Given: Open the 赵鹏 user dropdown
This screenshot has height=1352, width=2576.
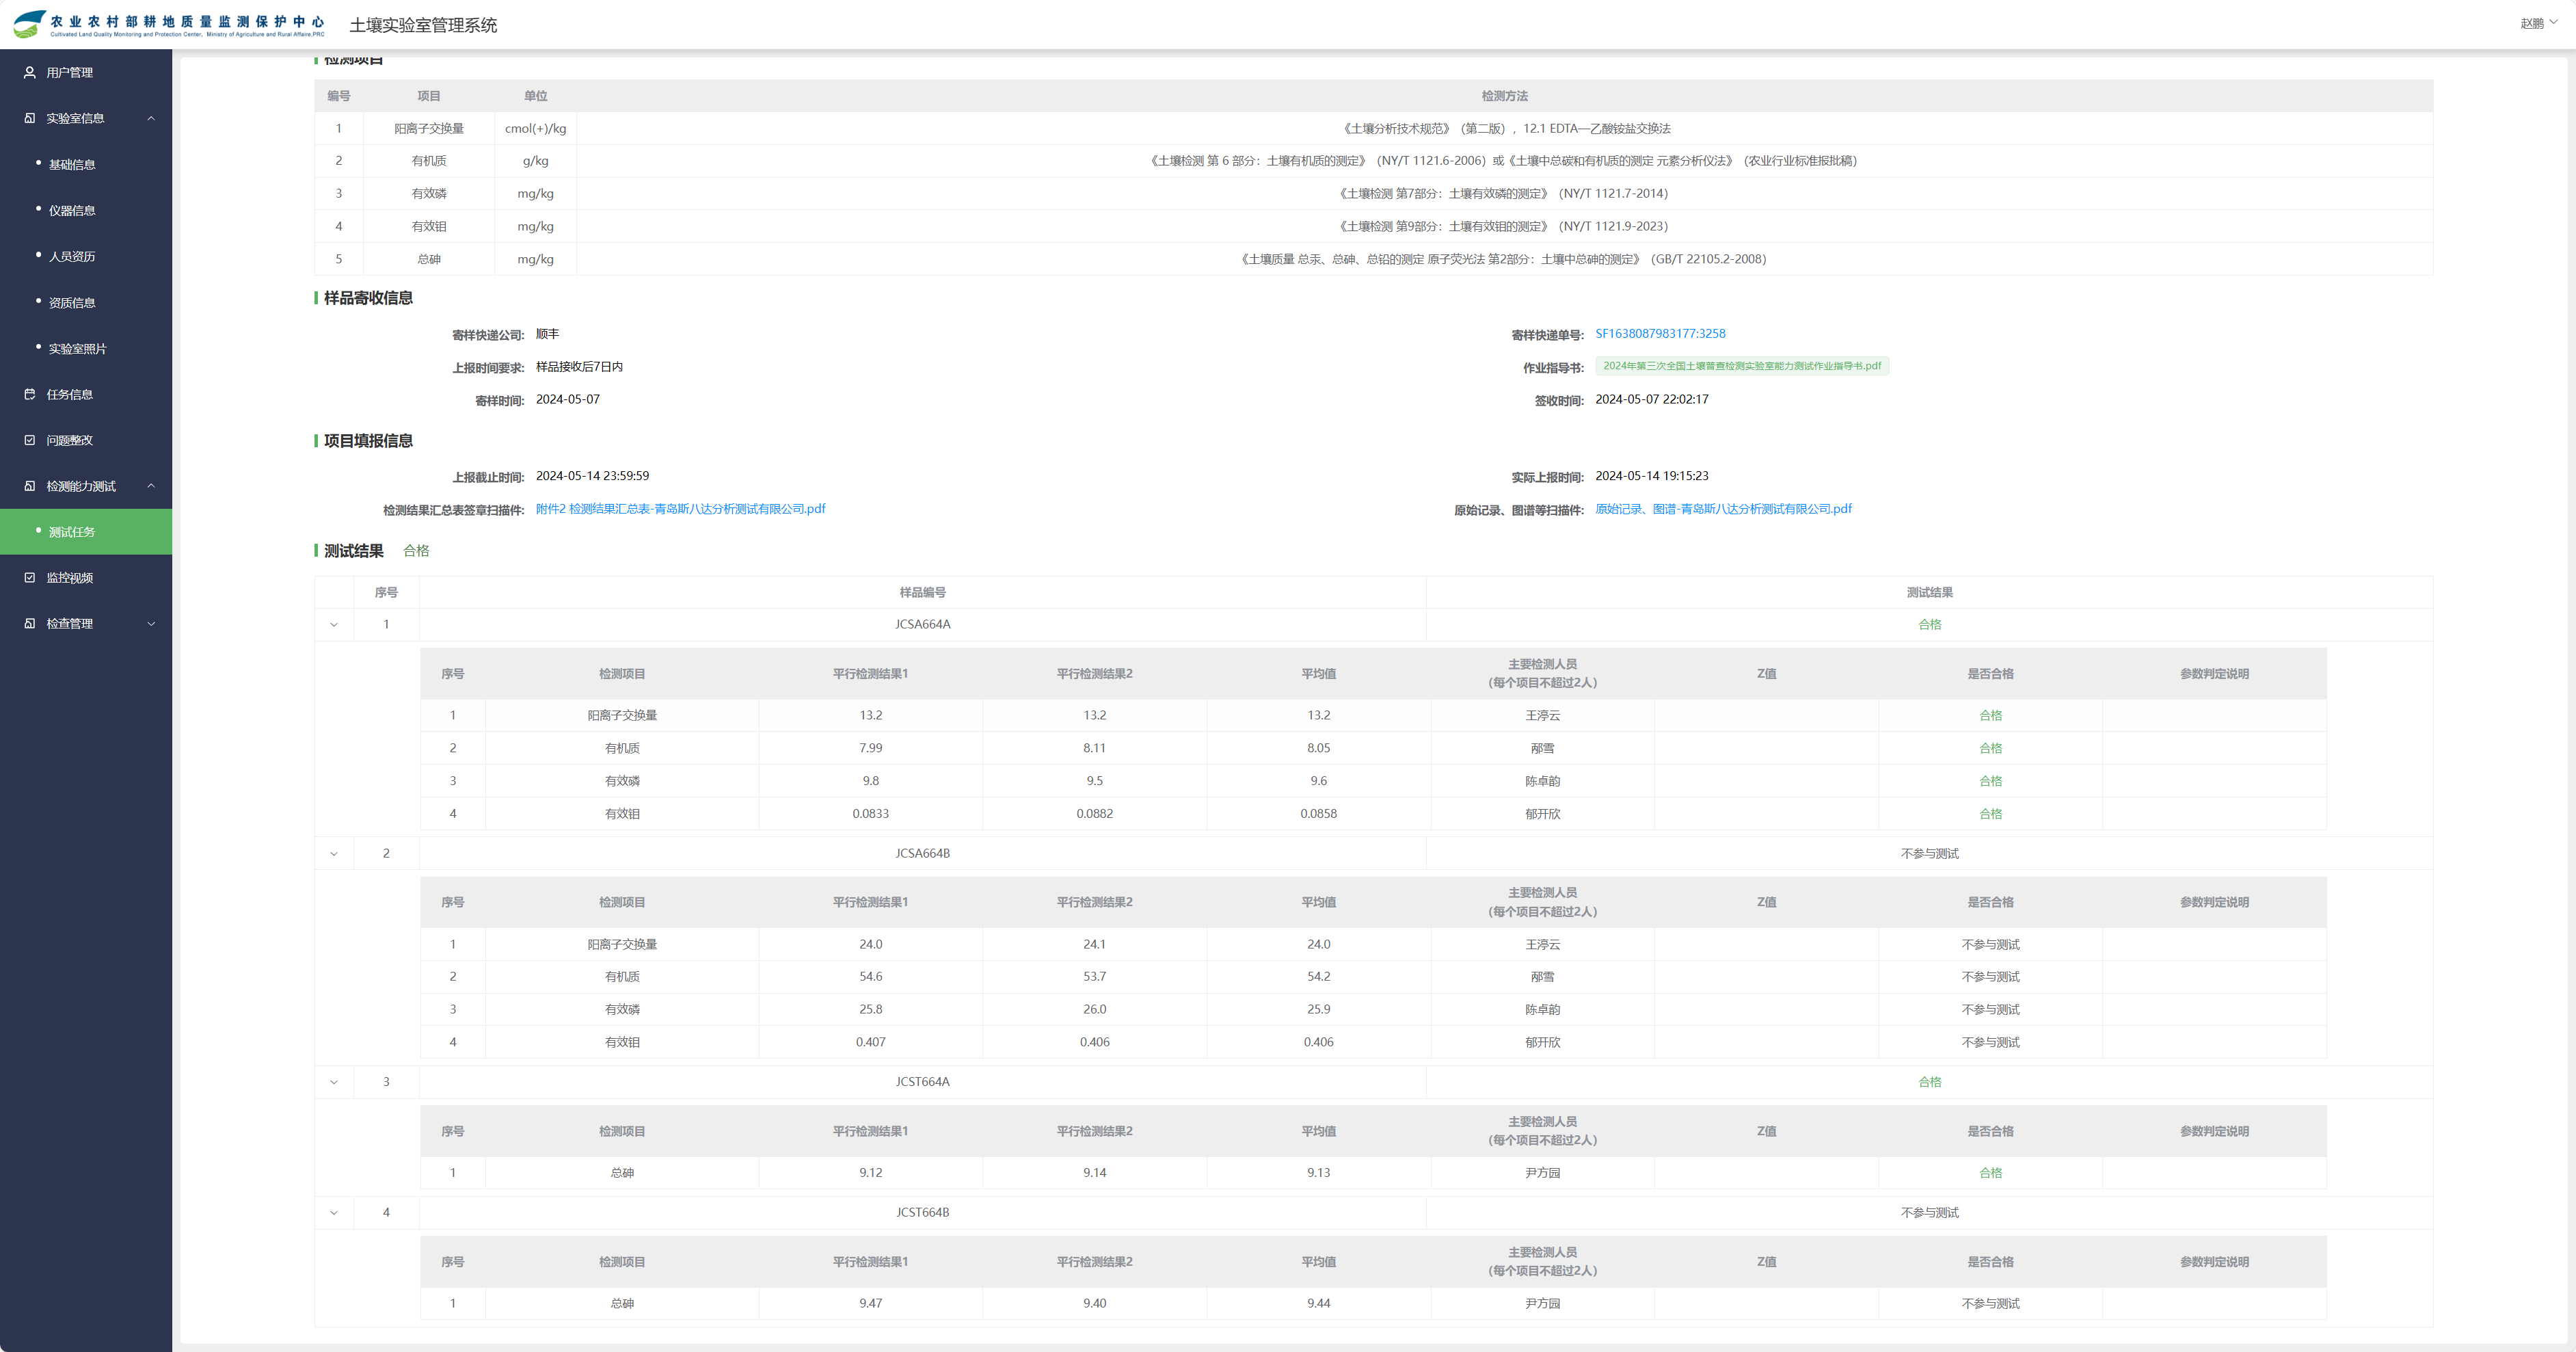Looking at the screenshot, I should pos(2538,23).
